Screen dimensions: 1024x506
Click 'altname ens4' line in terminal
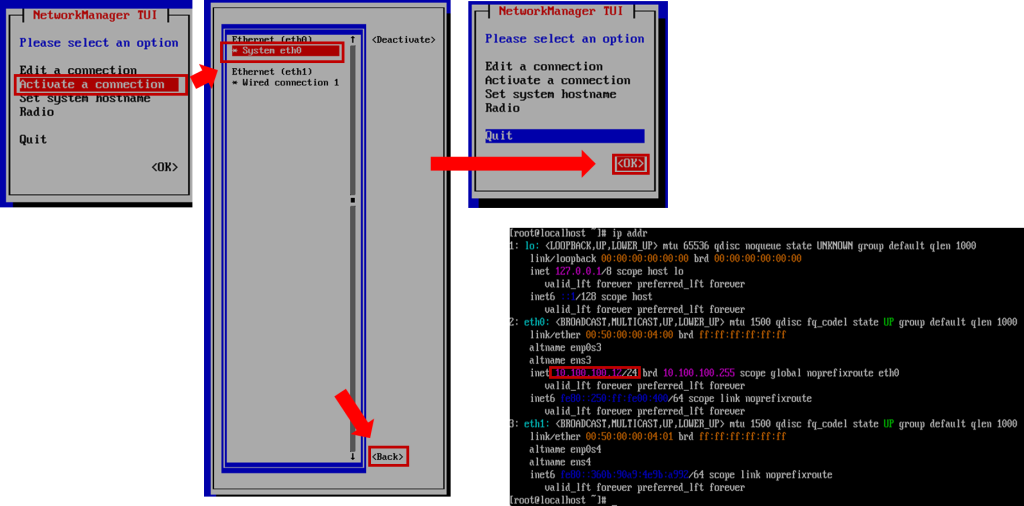pos(560,461)
